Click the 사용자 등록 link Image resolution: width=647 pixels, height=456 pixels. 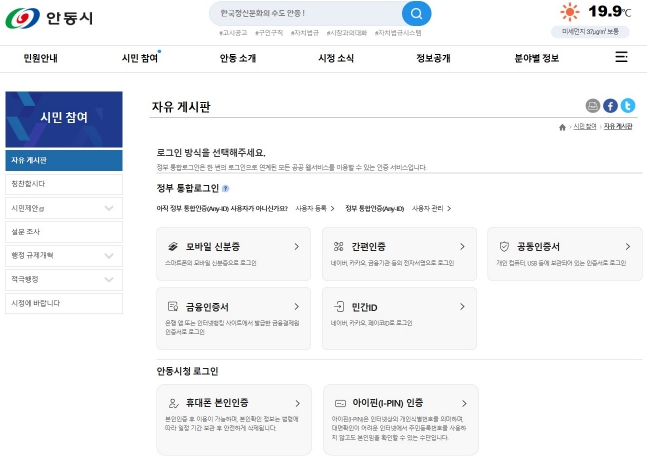tap(315, 208)
